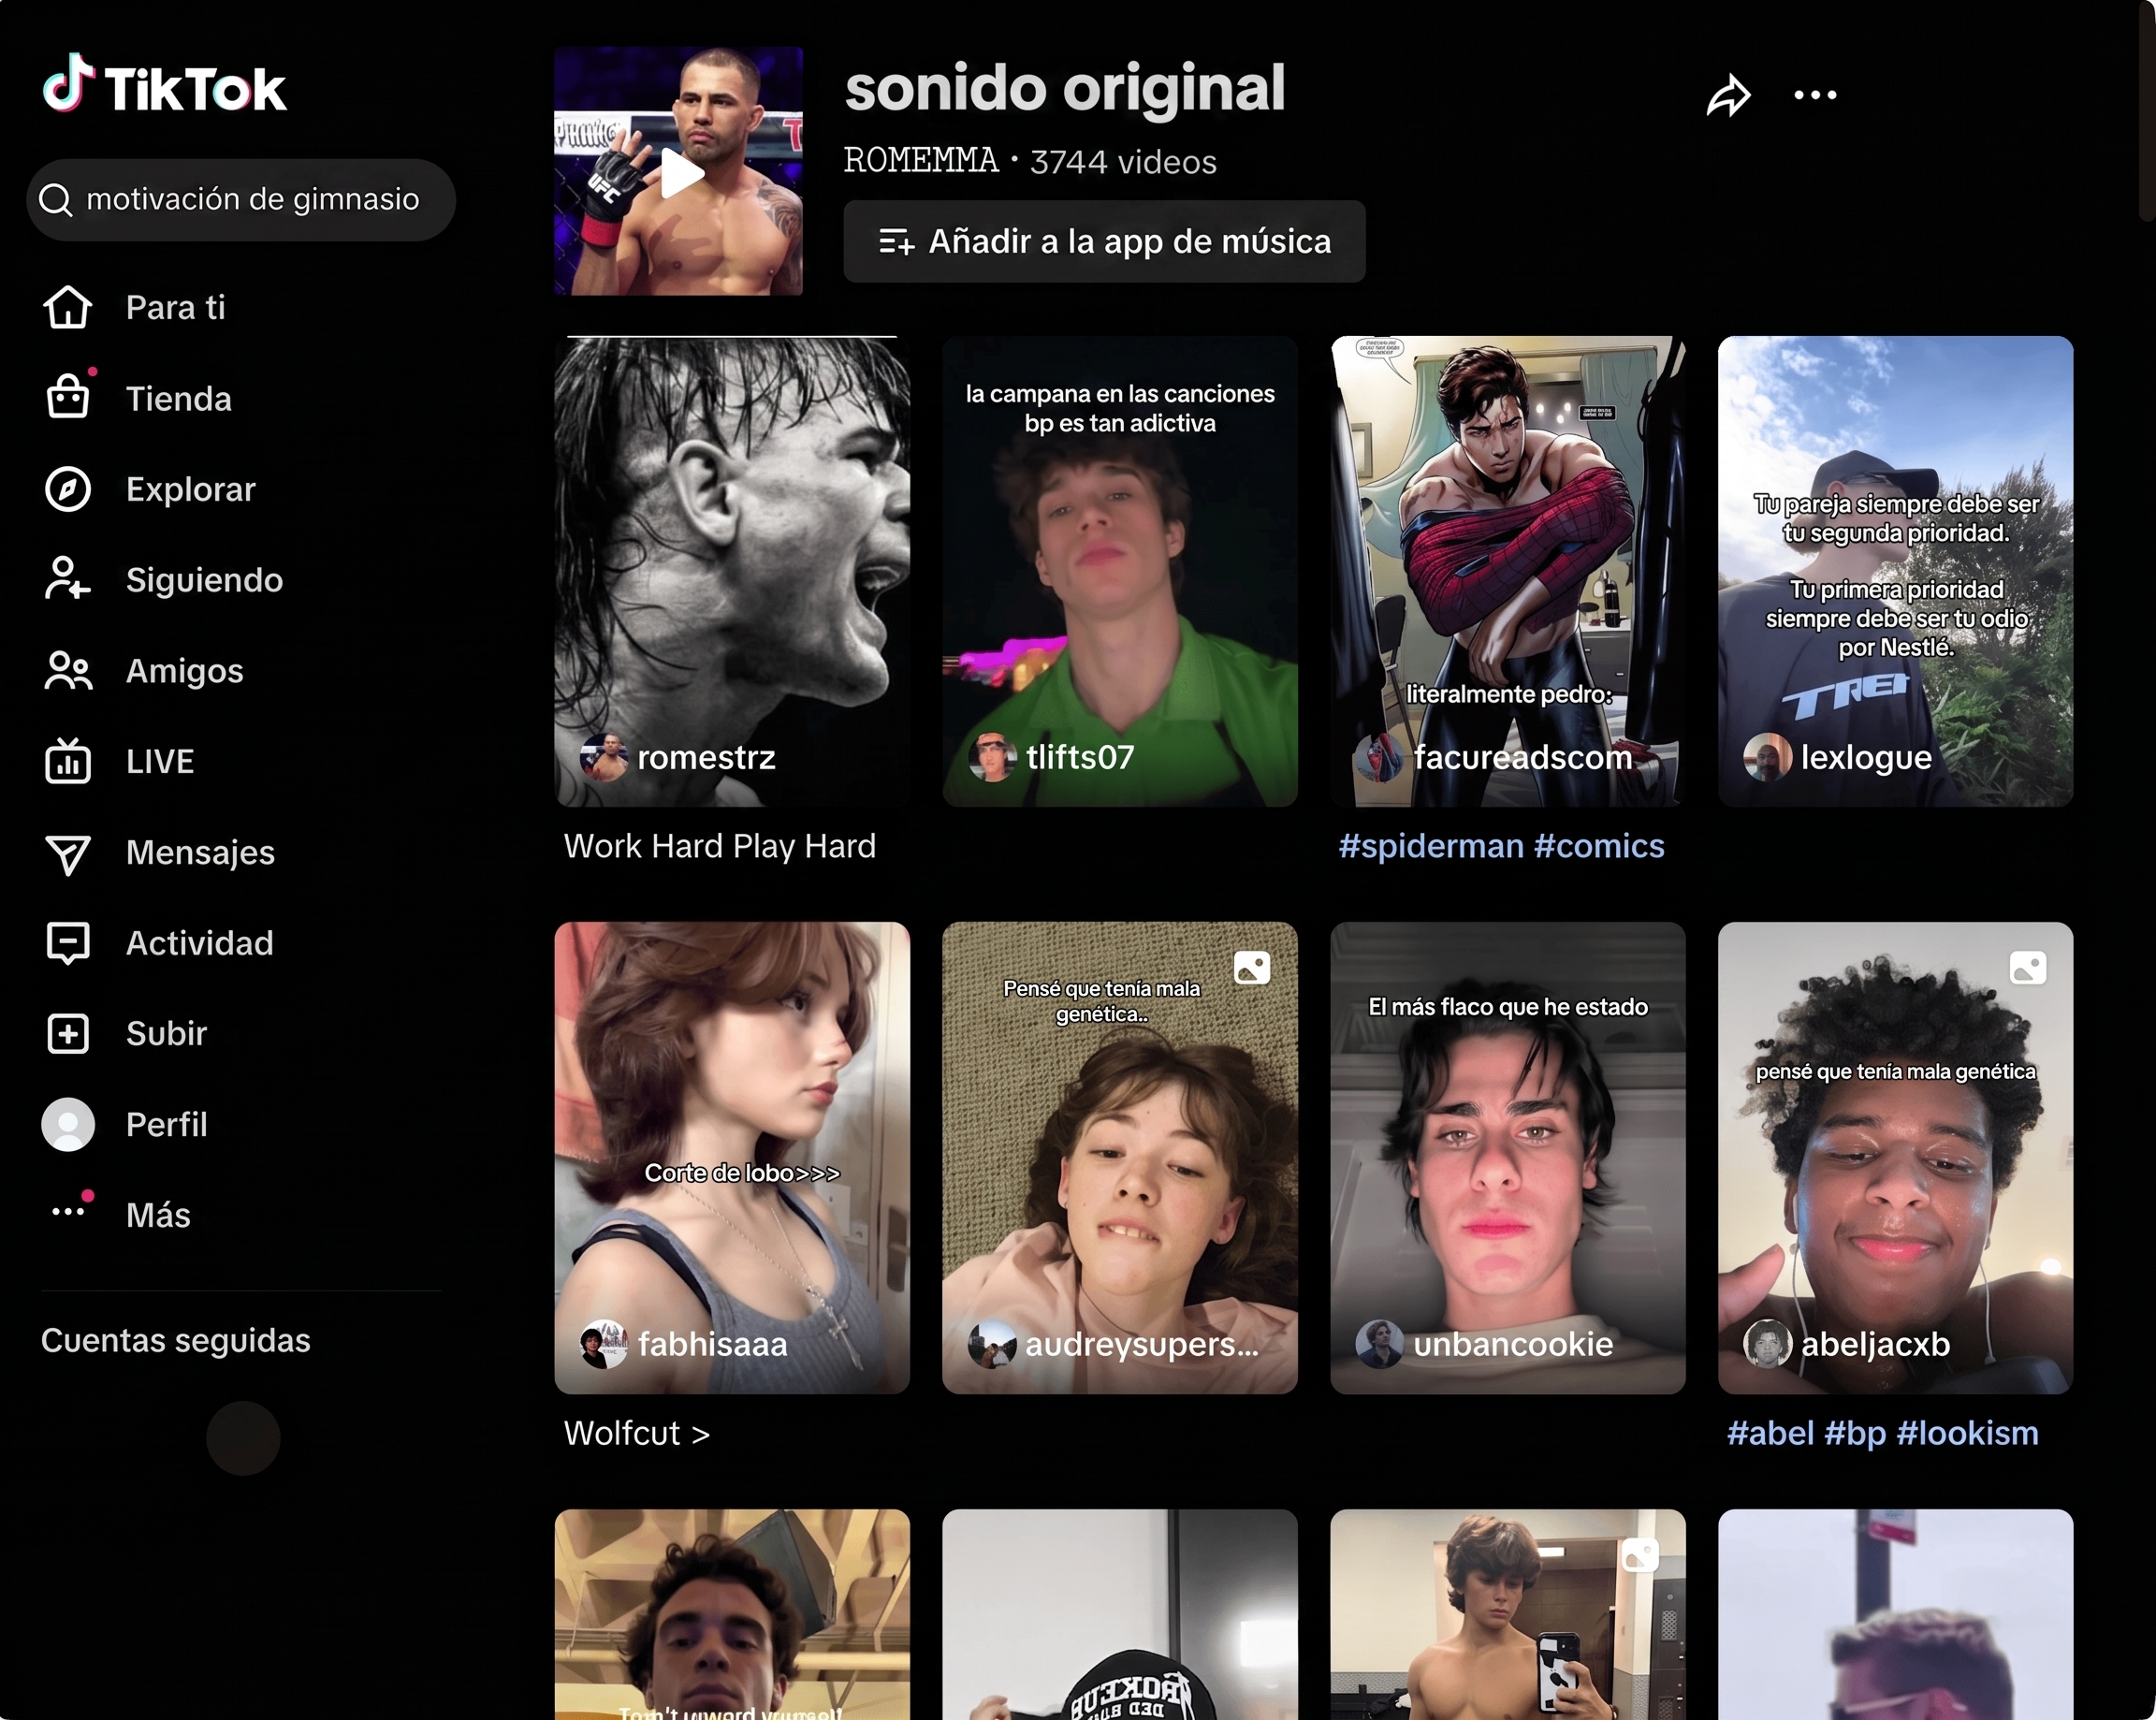
Task: Focus the search field 'motivación de gimnasio'
Action: click(x=241, y=200)
